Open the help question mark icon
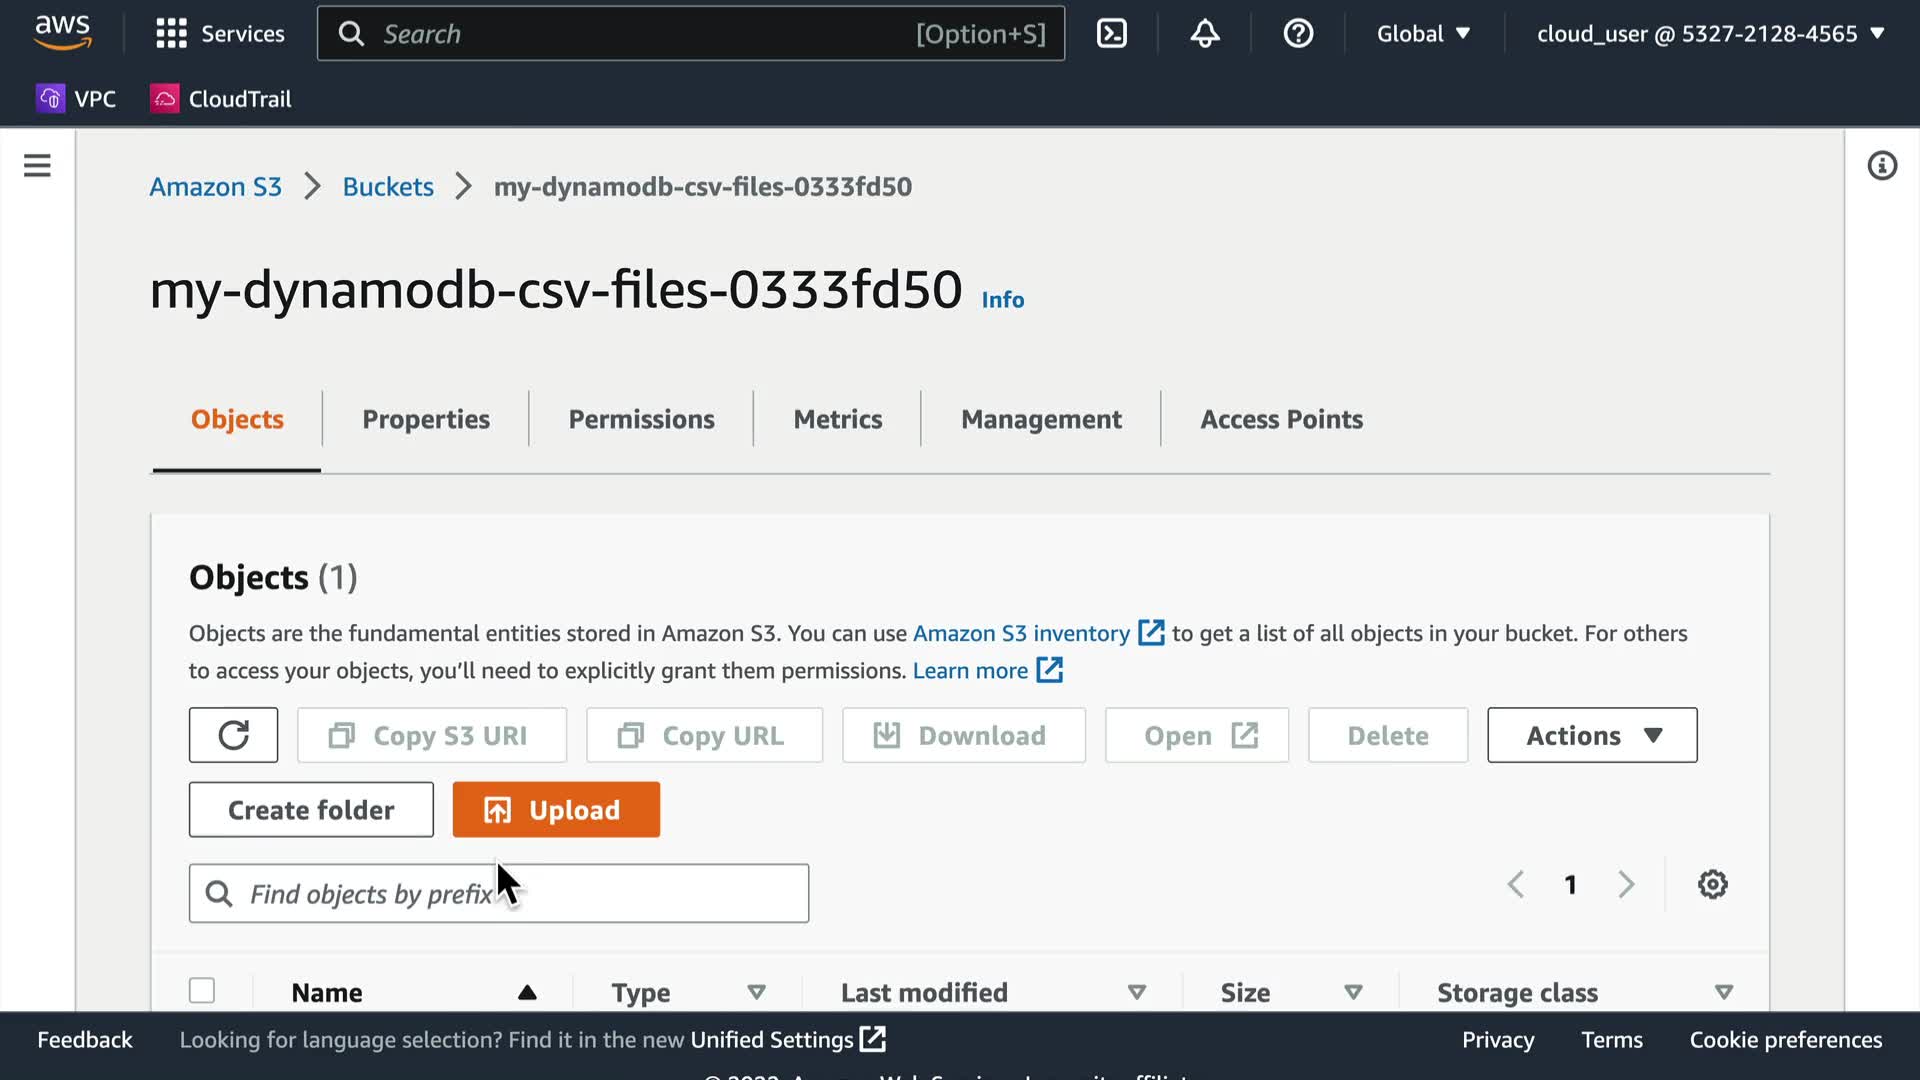 (1298, 34)
